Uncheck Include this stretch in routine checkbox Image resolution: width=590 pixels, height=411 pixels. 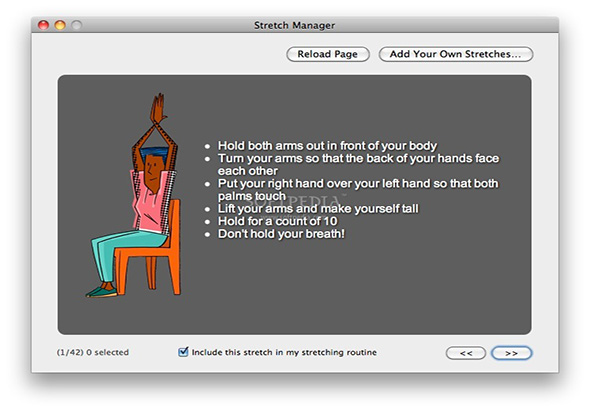coord(183,352)
